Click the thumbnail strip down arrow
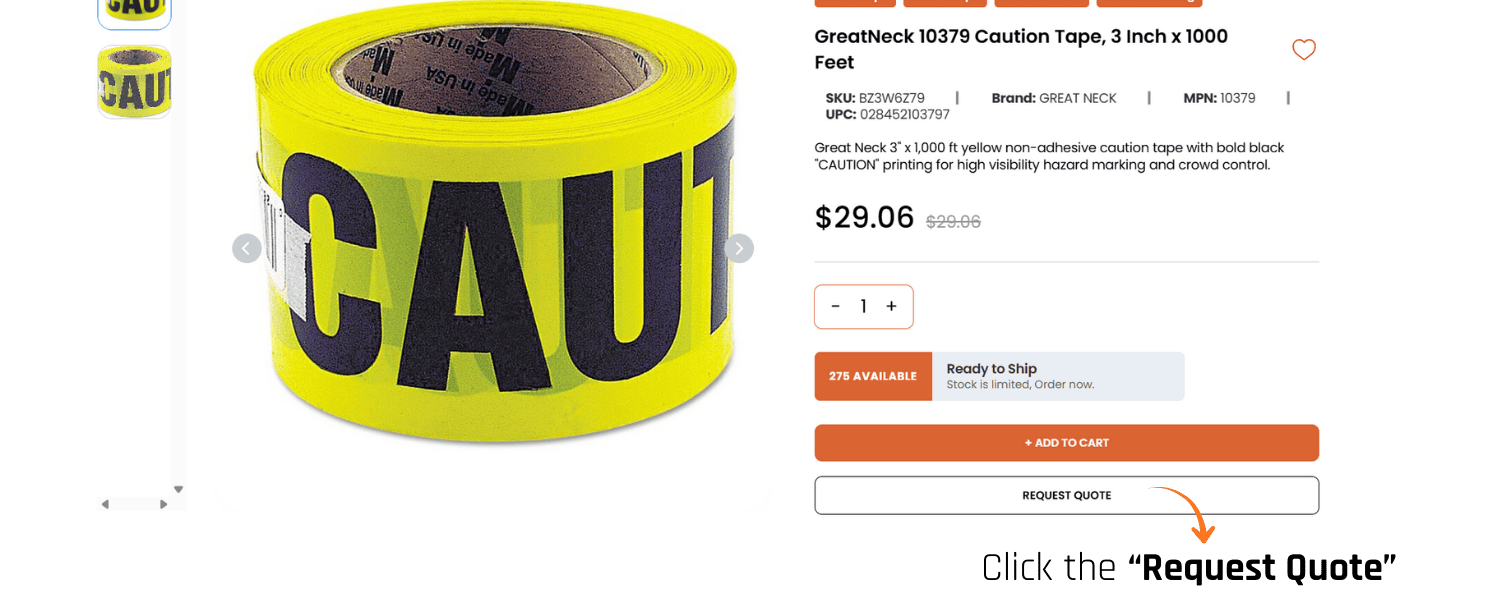 [178, 489]
